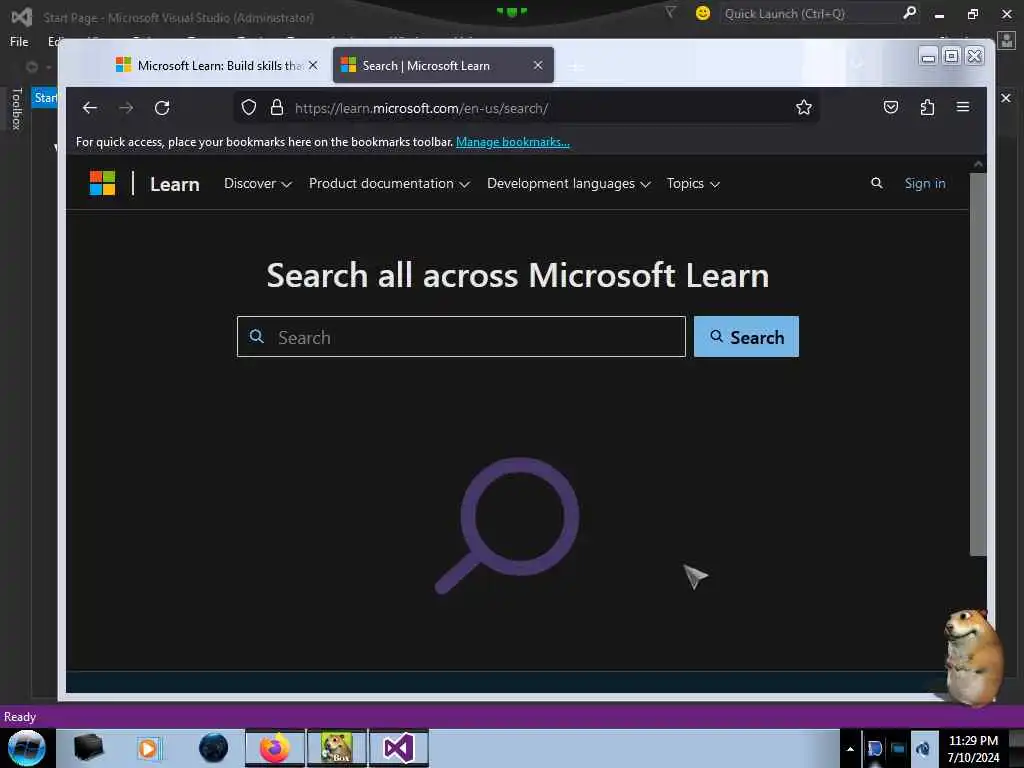This screenshot has width=1024, height=768.
Task: Close the Microsoft Learn: Build skills tab
Action: tap(313, 65)
